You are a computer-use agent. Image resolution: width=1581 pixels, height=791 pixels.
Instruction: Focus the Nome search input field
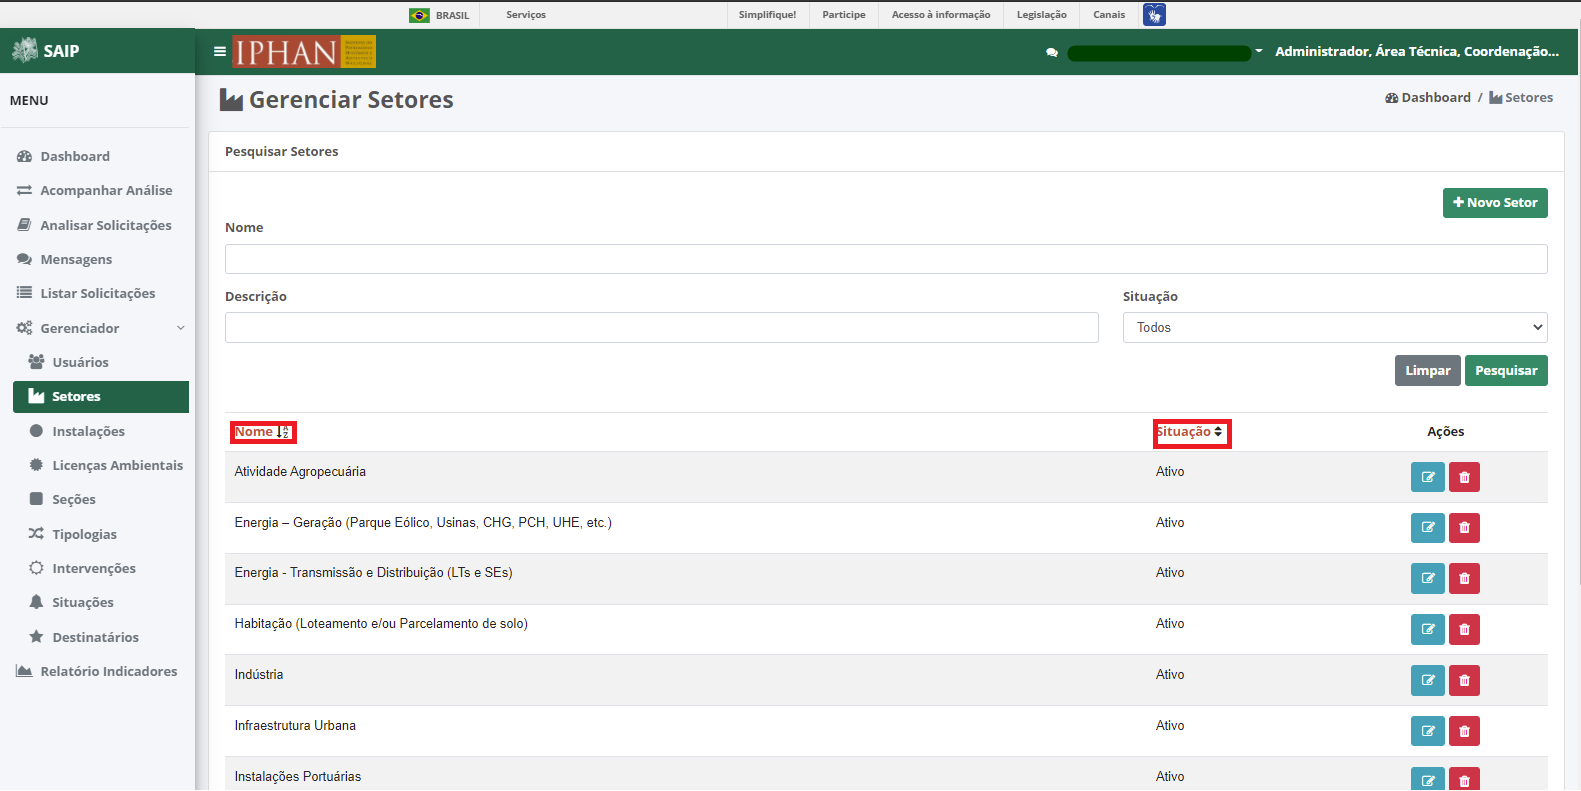pos(886,259)
